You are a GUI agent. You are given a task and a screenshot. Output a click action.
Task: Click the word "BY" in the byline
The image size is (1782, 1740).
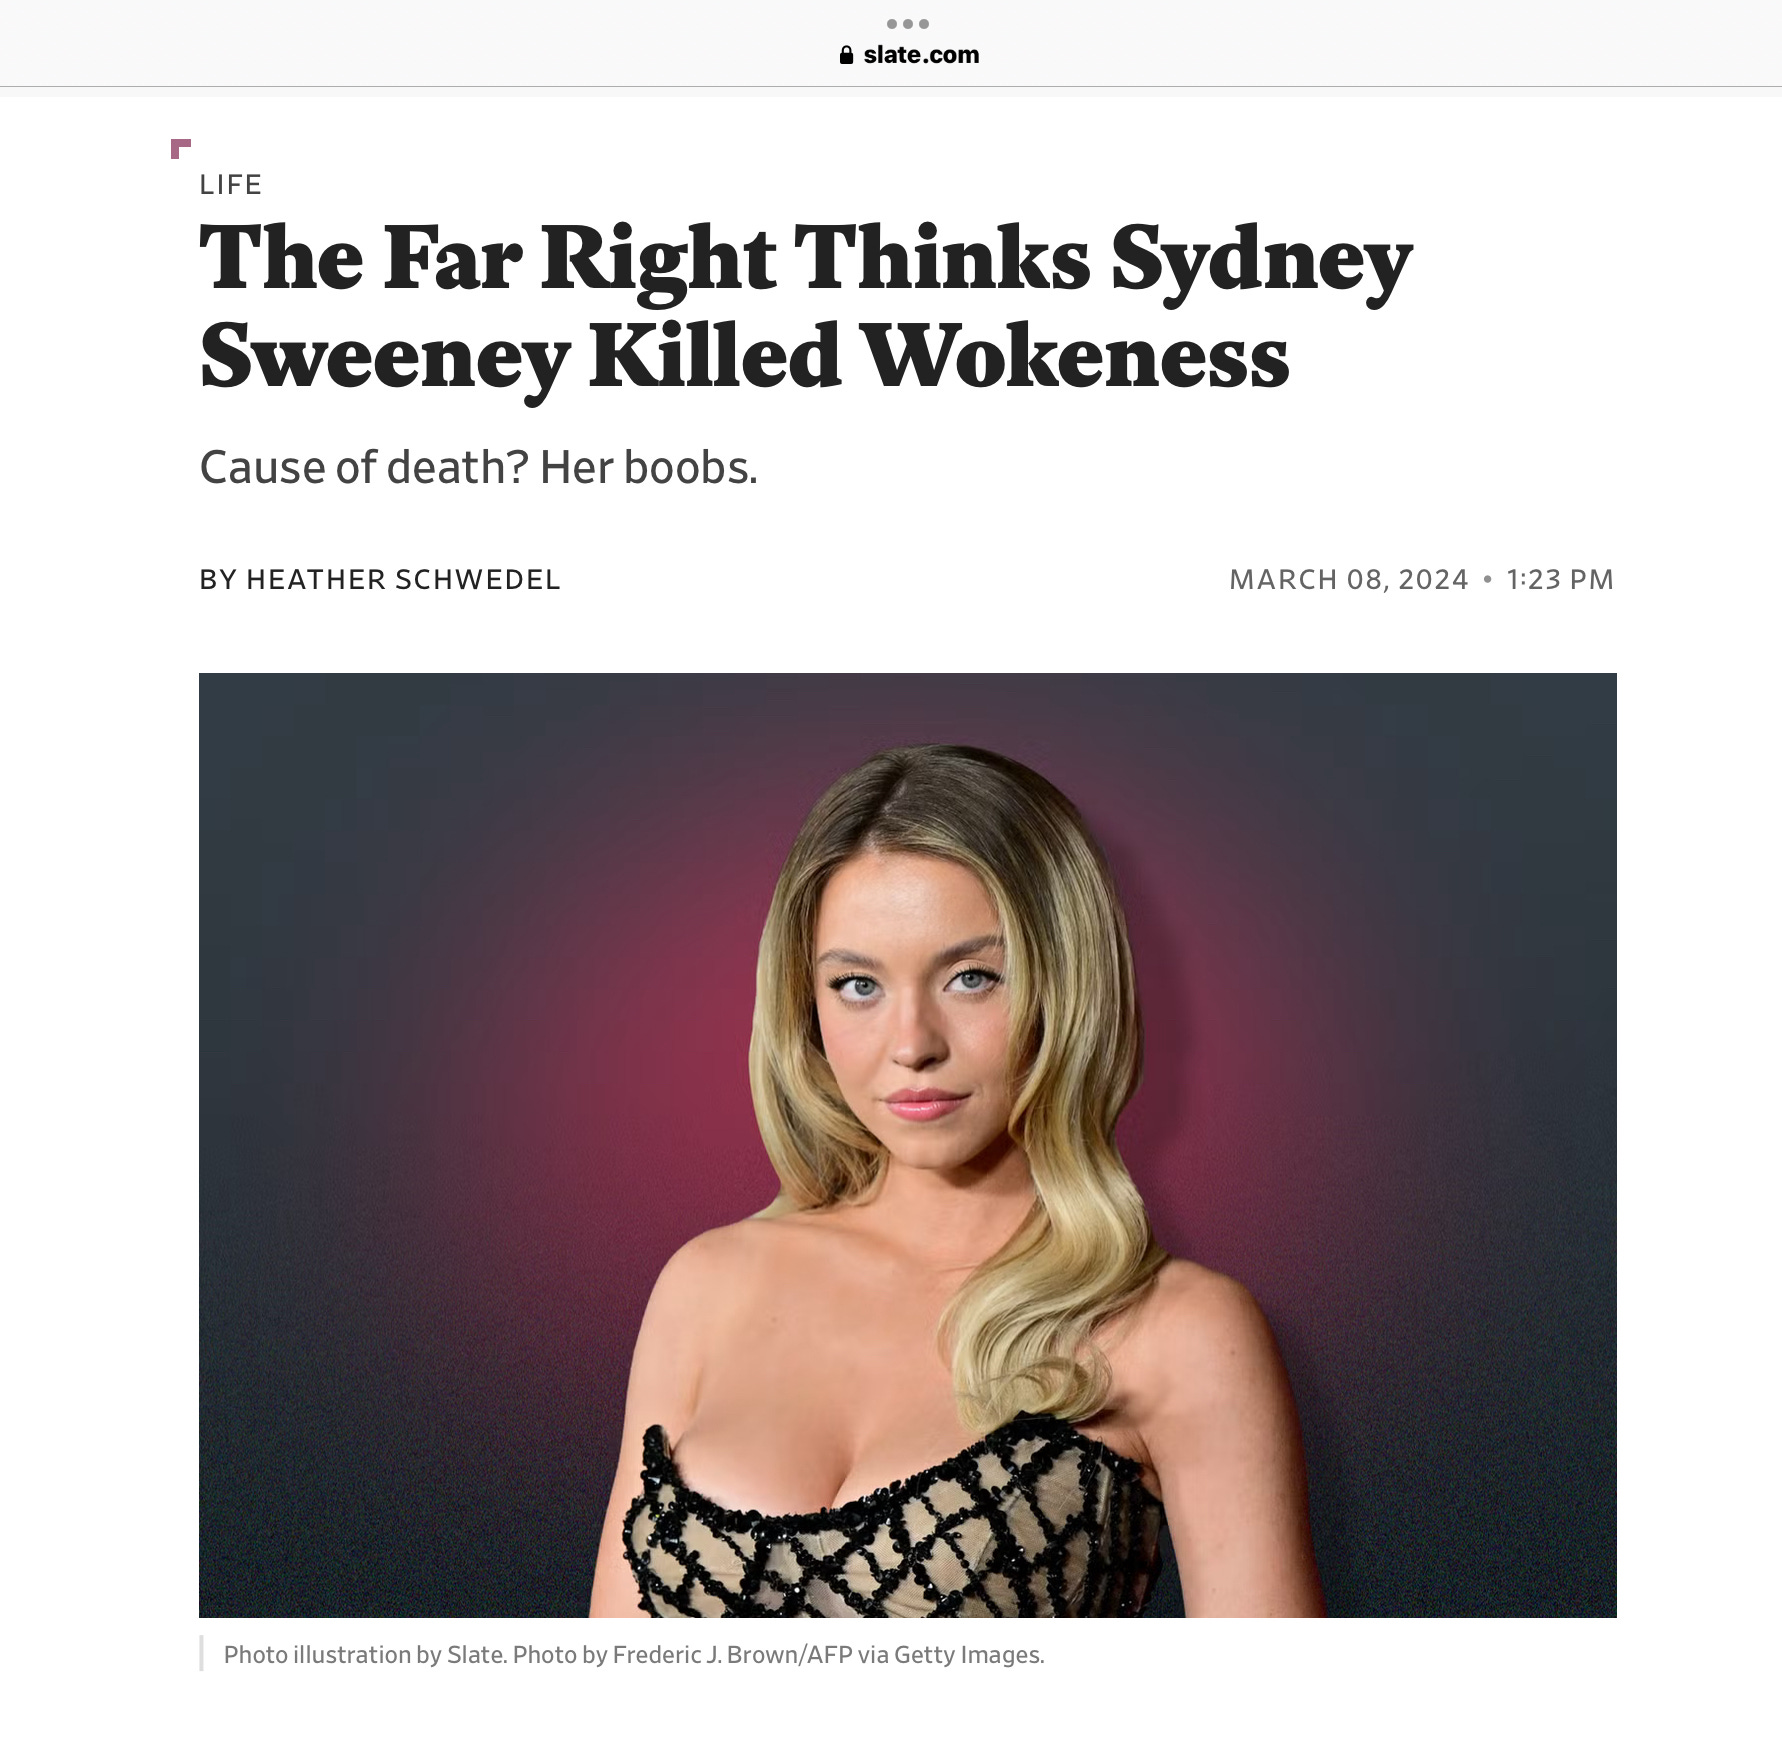[218, 580]
